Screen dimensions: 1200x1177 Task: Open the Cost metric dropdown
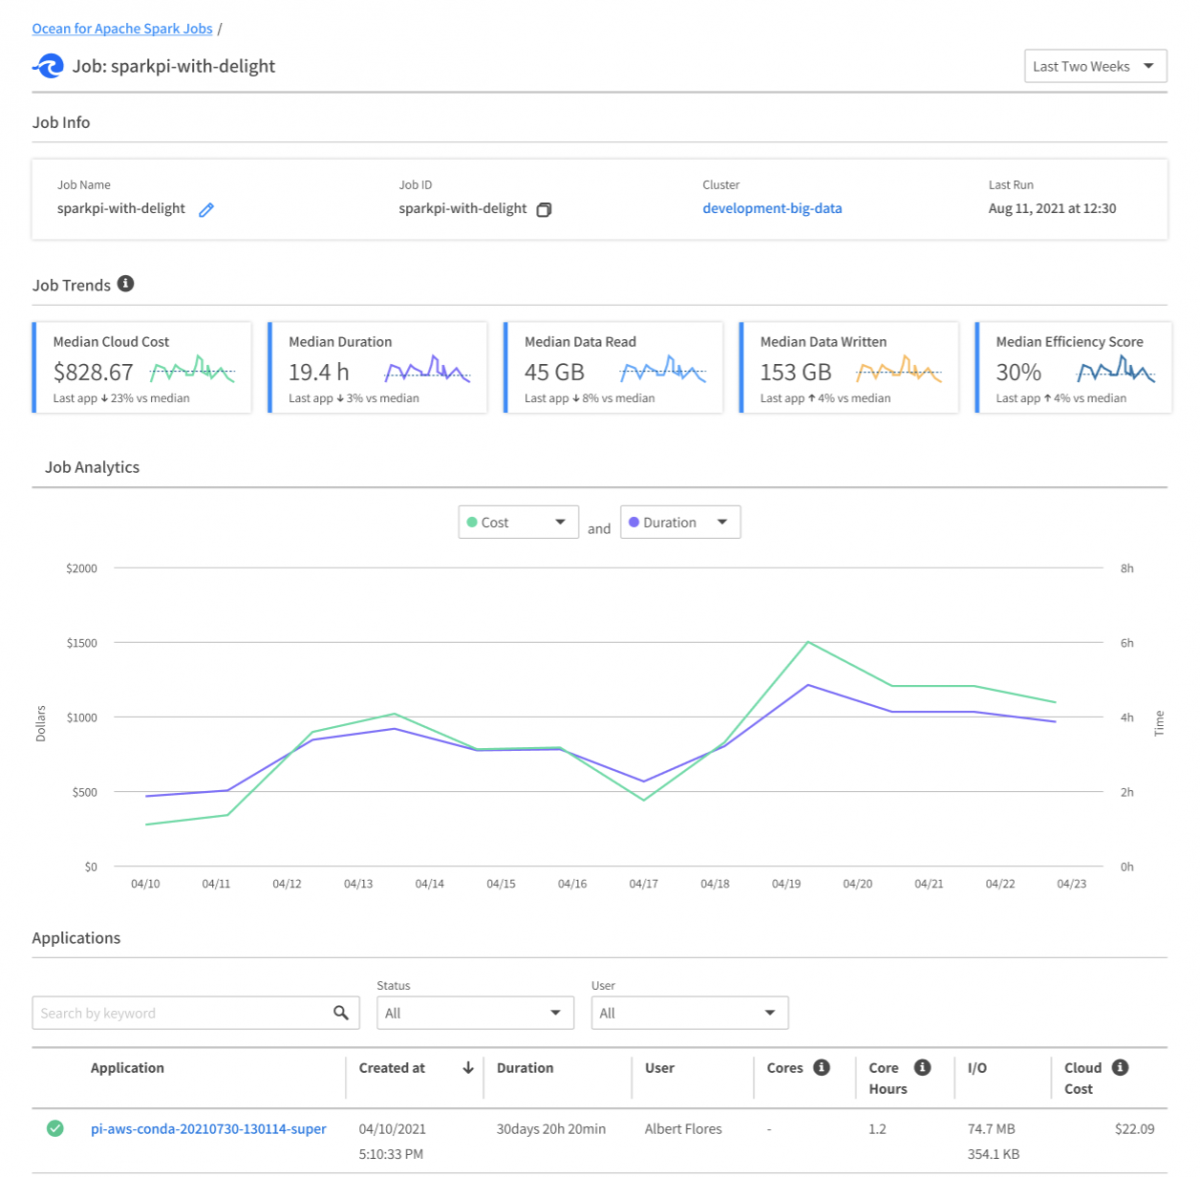pos(518,522)
